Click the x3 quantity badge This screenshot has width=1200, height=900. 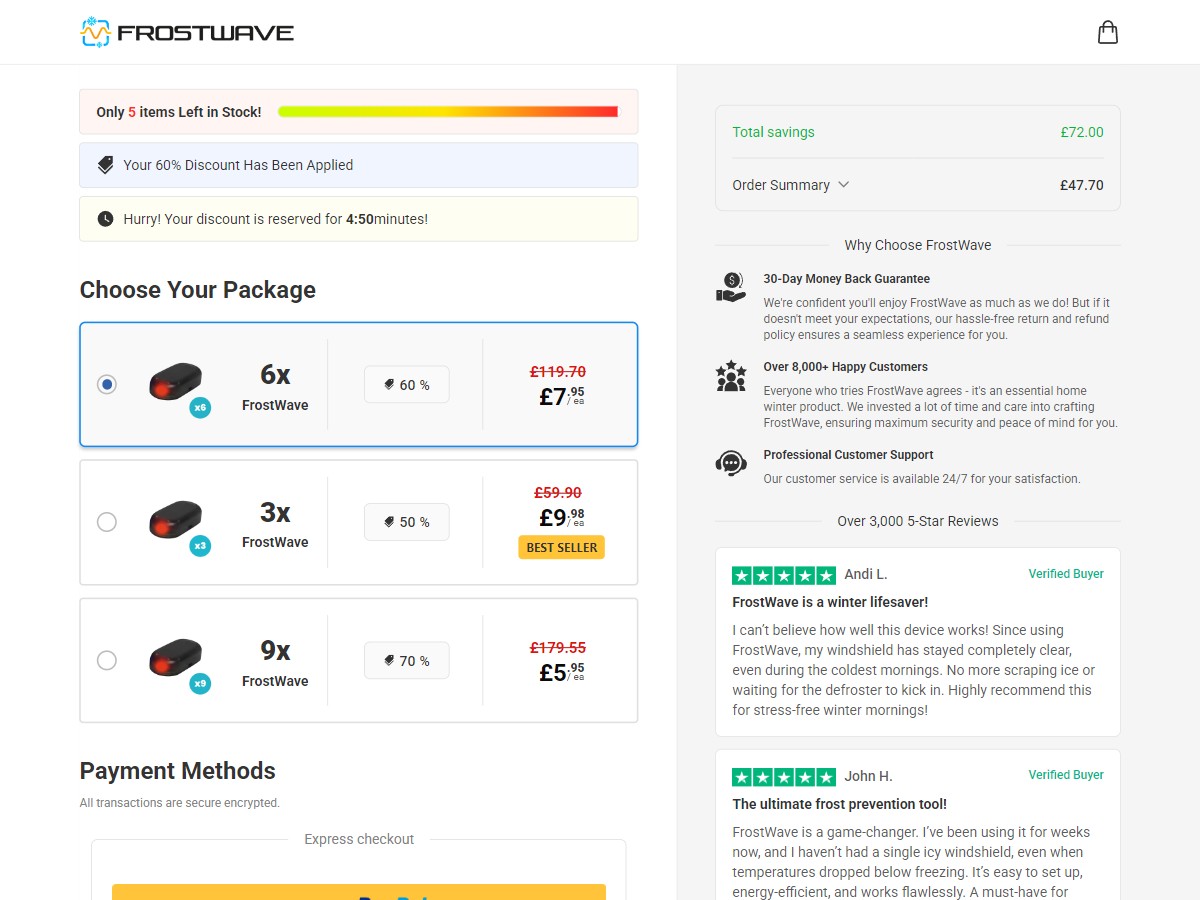tap(200, 546)
